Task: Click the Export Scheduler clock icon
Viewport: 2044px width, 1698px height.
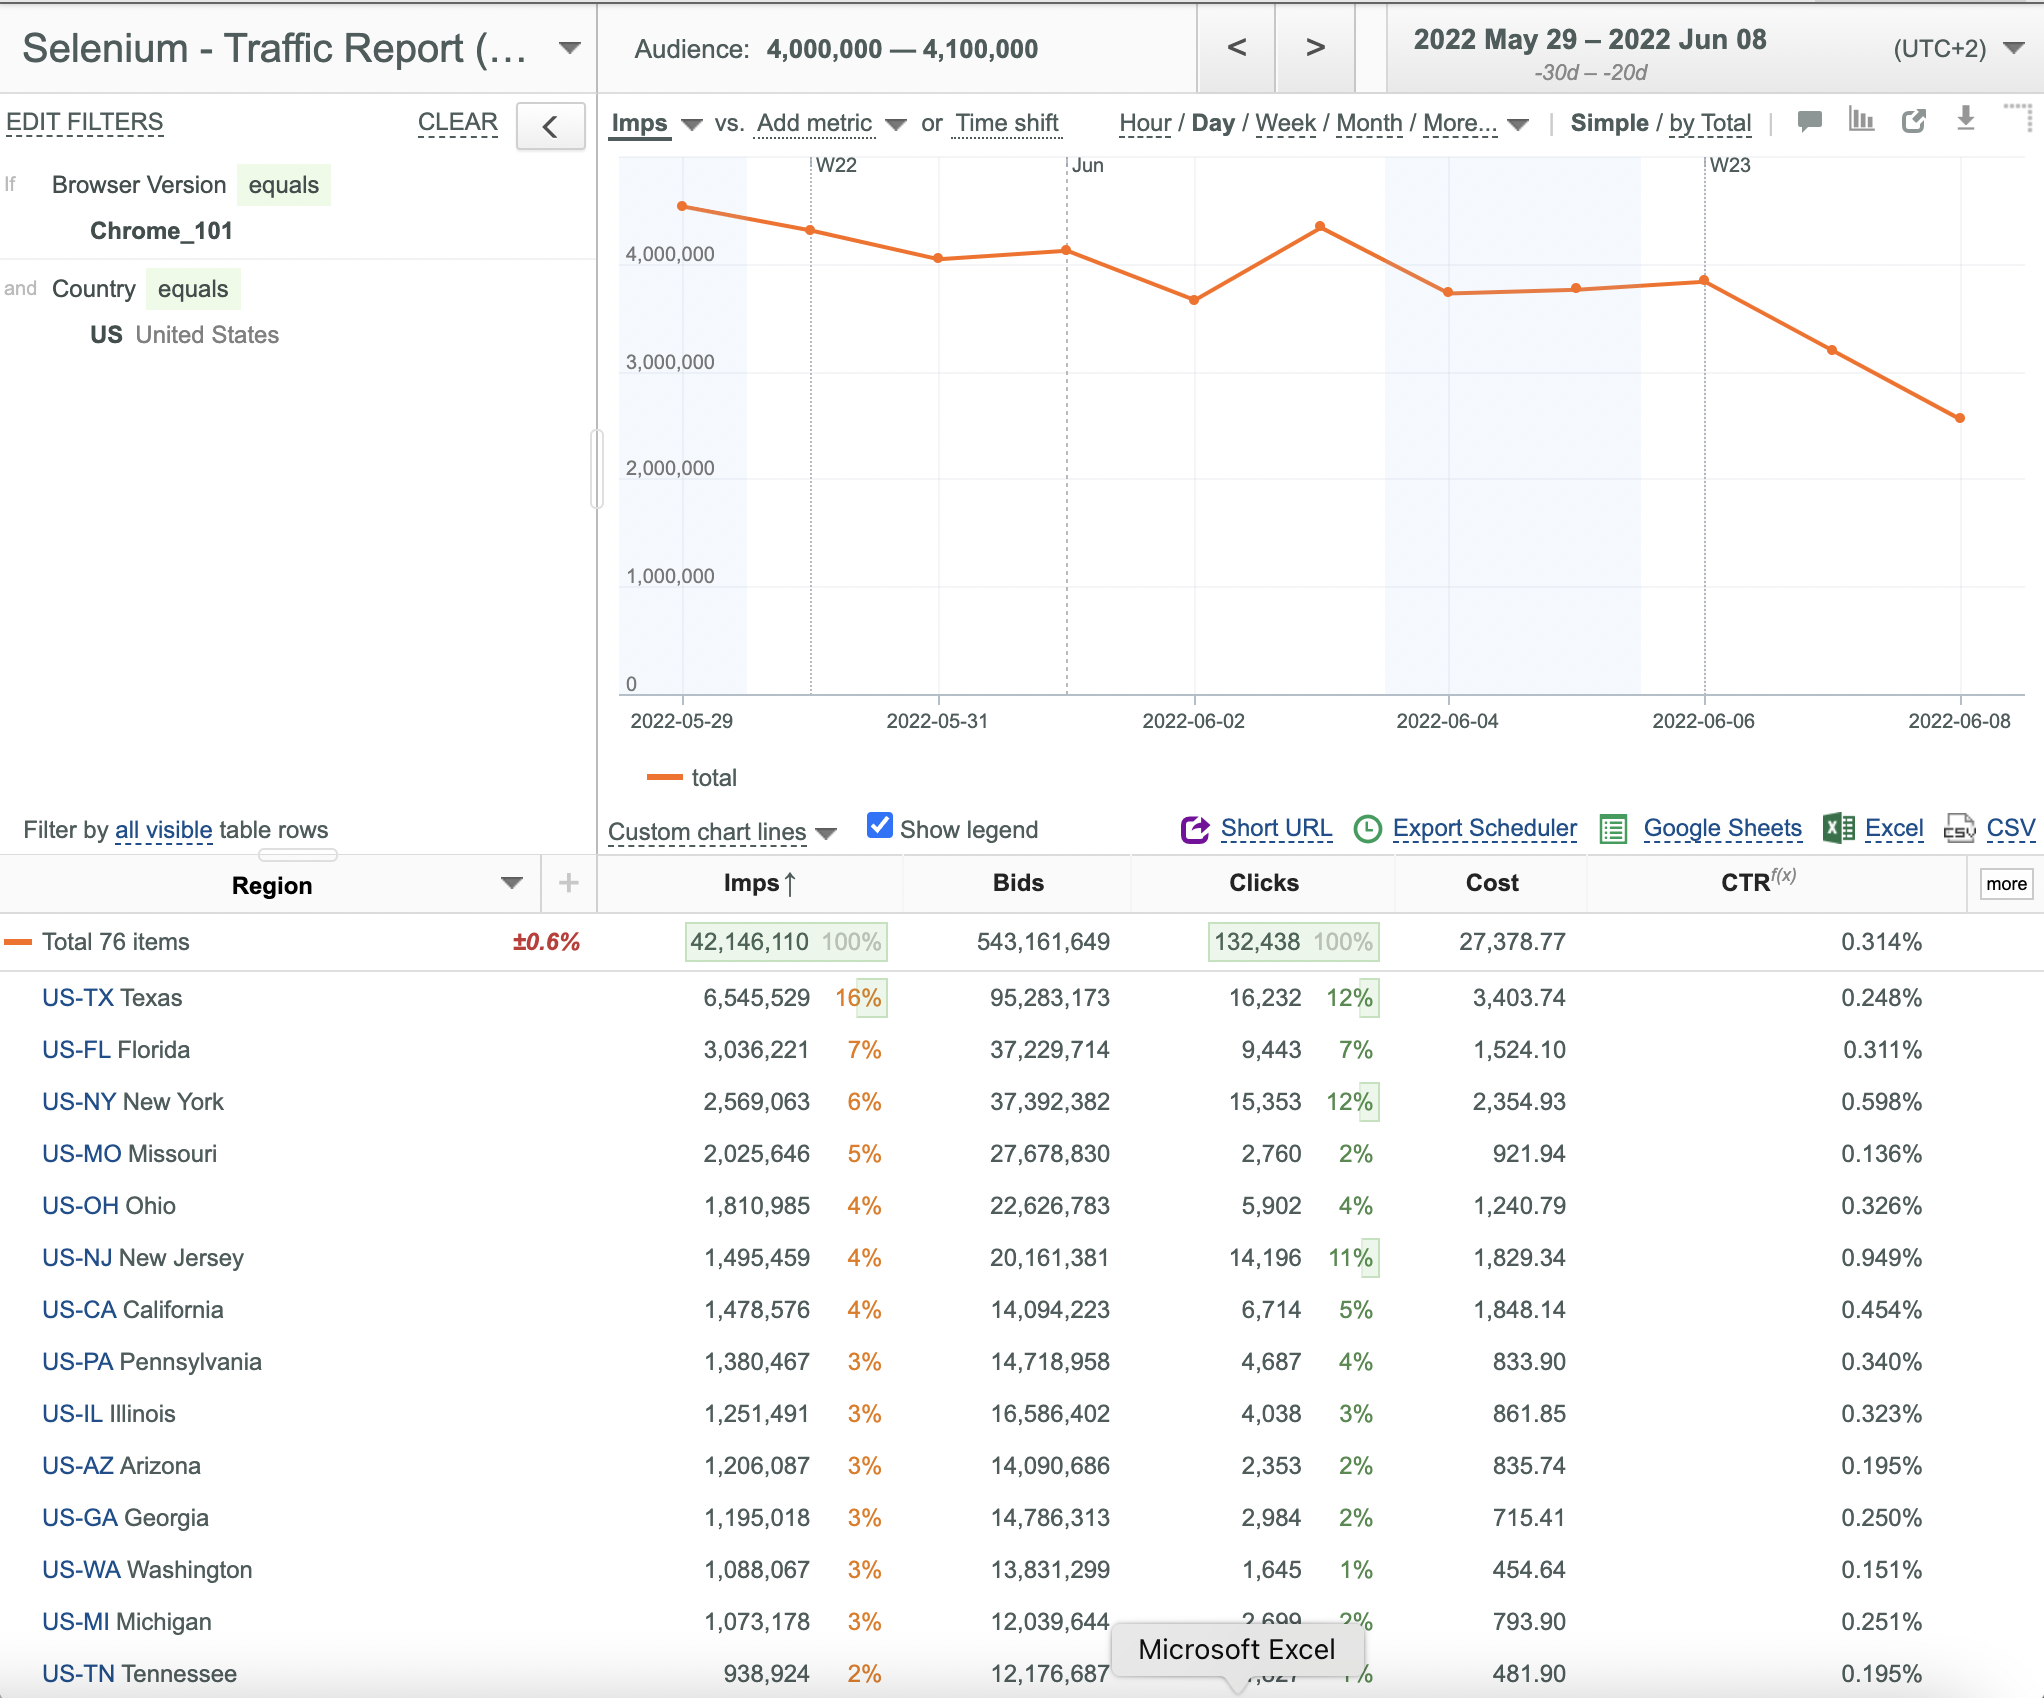Action: [1367, 829]
